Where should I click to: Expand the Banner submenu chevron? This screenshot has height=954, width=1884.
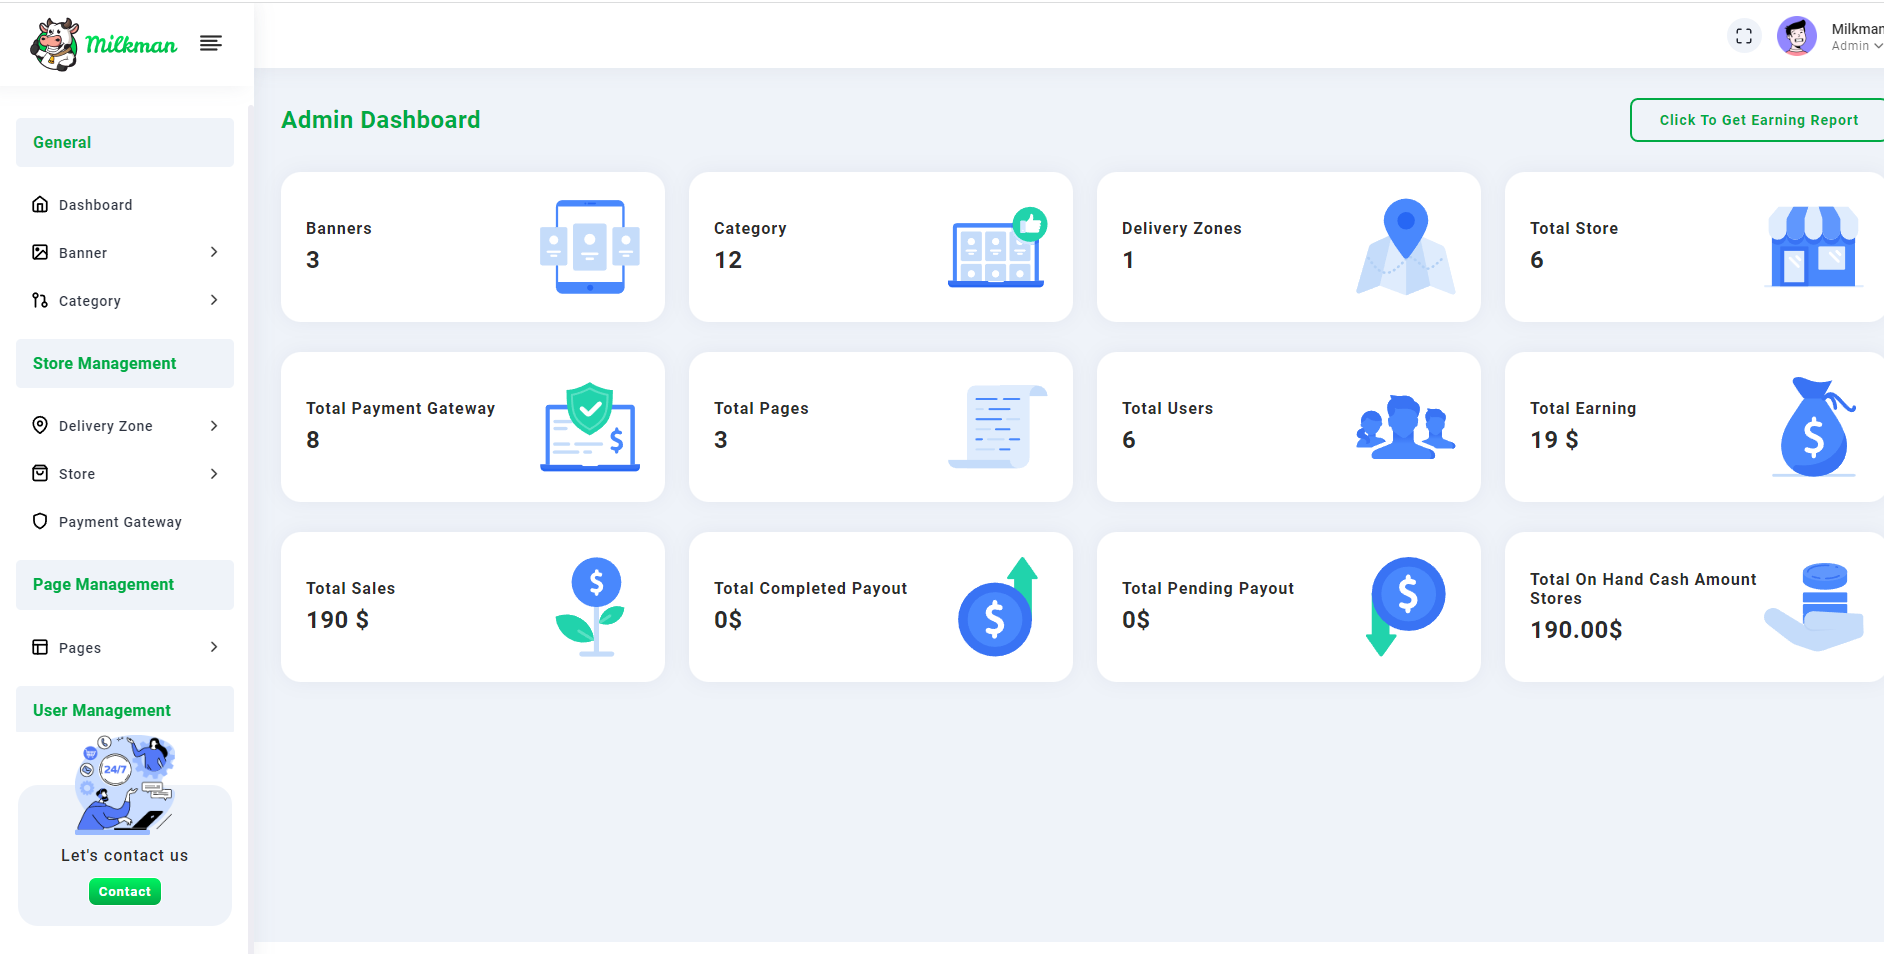pos(214,252)
